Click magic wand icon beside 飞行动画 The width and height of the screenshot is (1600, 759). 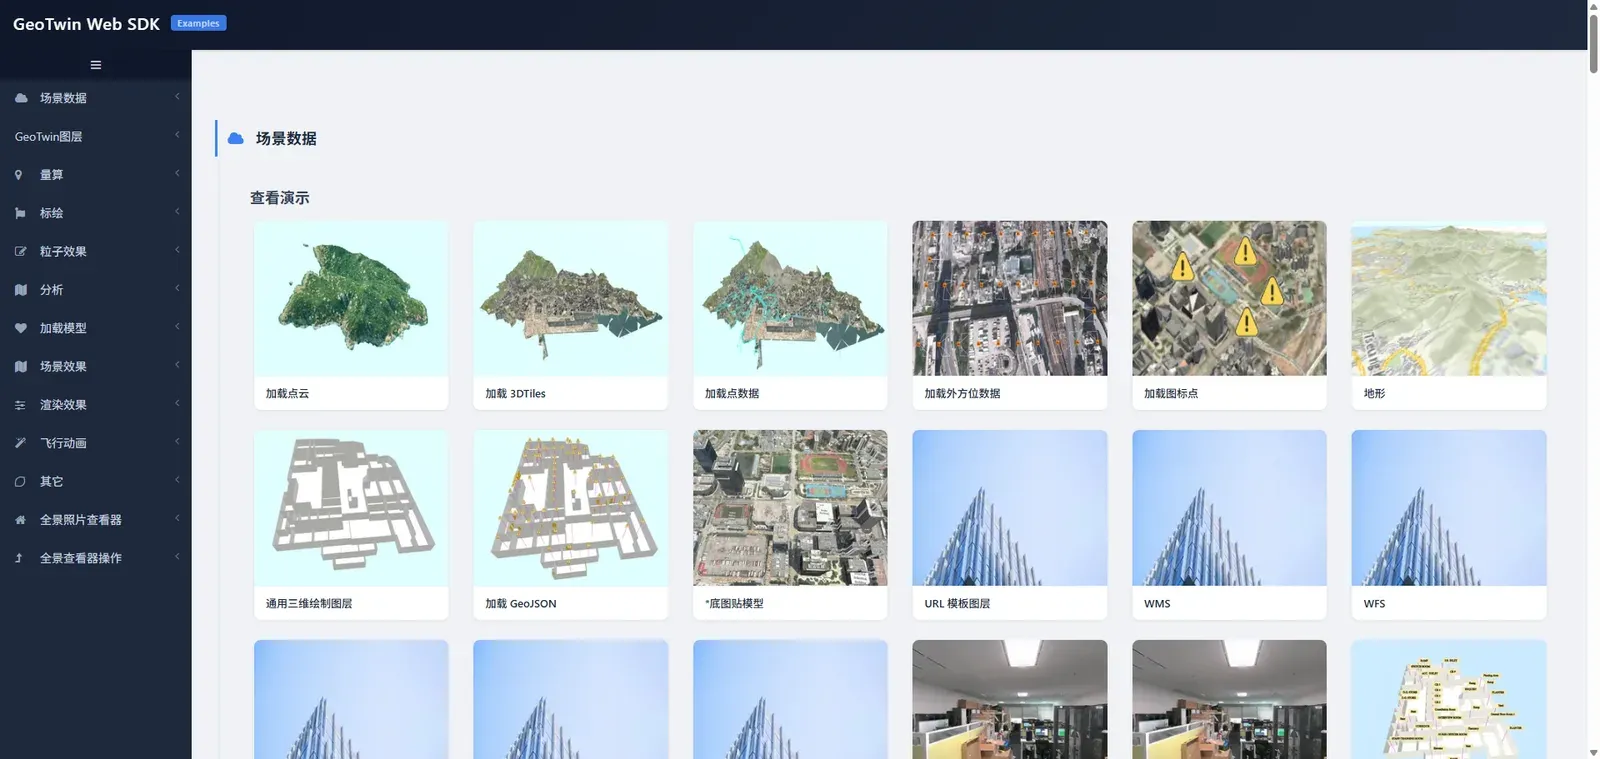click(20, 443)
